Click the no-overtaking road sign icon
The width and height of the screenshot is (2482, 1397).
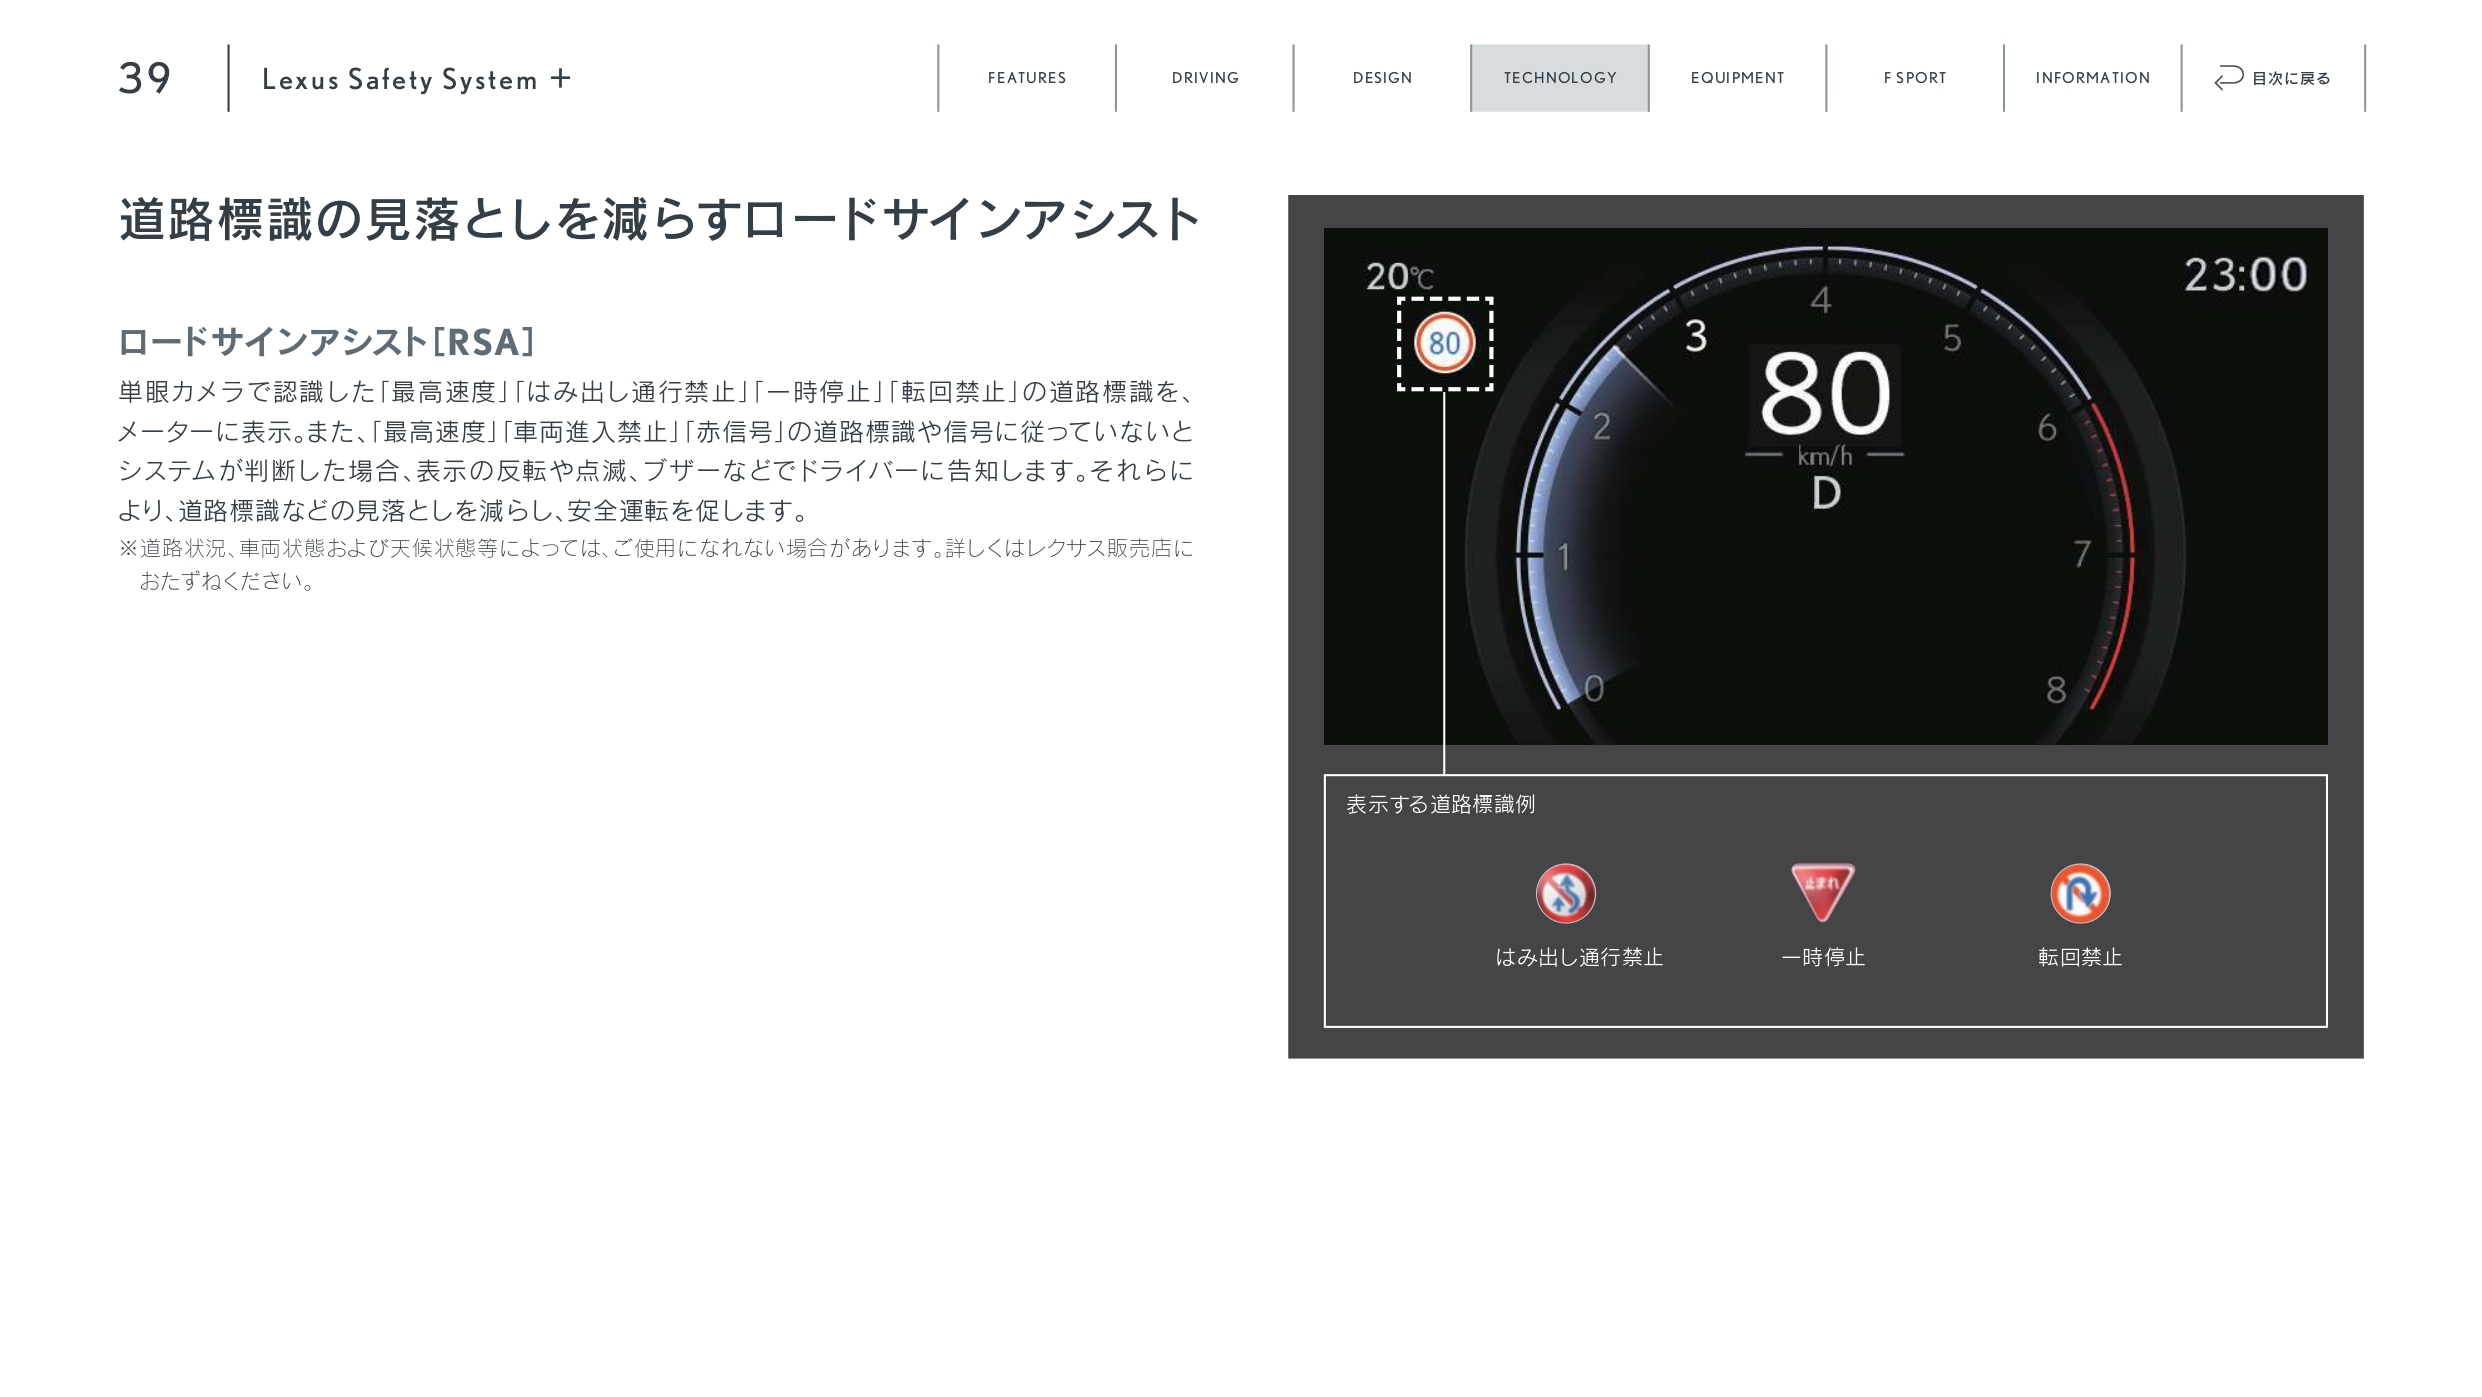(1565, 893)
